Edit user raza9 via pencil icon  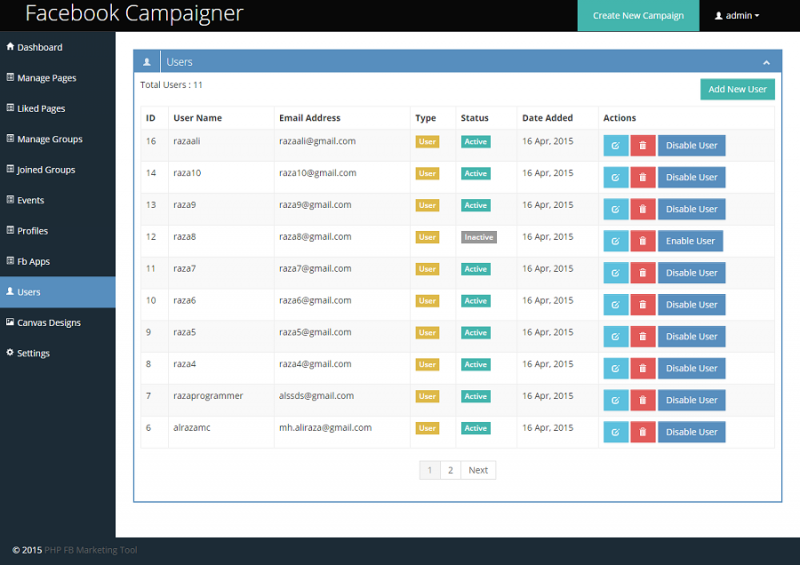tap(615, 209)
